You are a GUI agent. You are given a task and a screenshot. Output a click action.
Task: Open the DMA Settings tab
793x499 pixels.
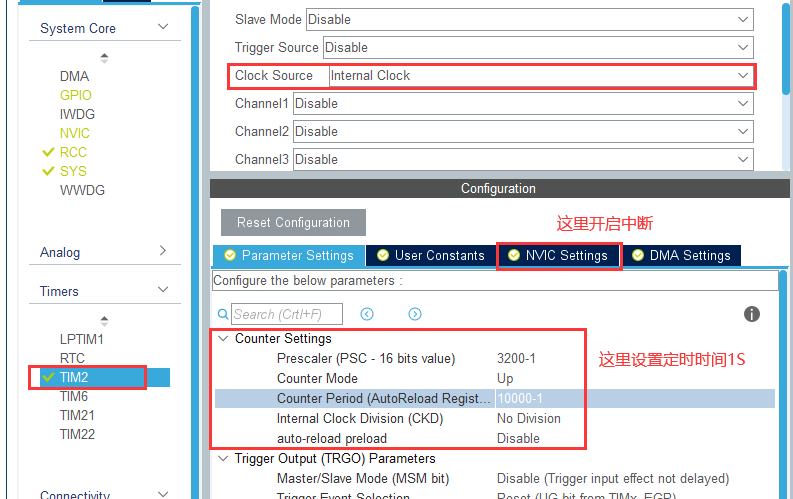[x=682, y=255]
